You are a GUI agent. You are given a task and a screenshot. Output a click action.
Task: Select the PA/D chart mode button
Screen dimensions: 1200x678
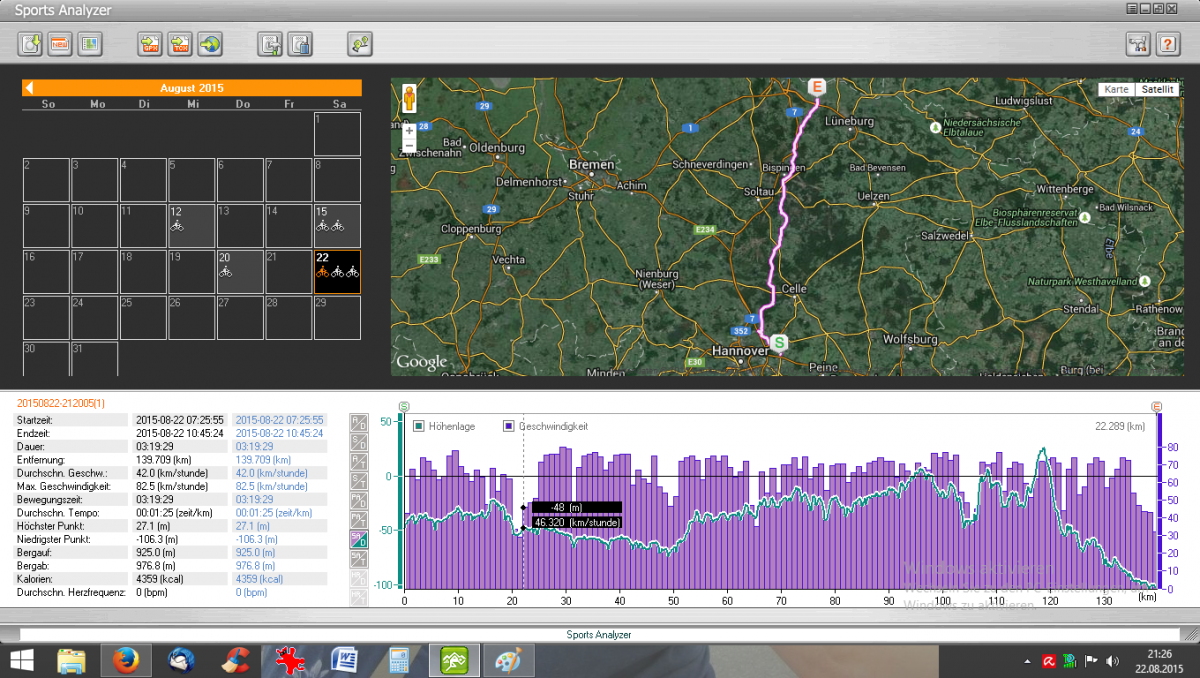[x=358, y=500]
